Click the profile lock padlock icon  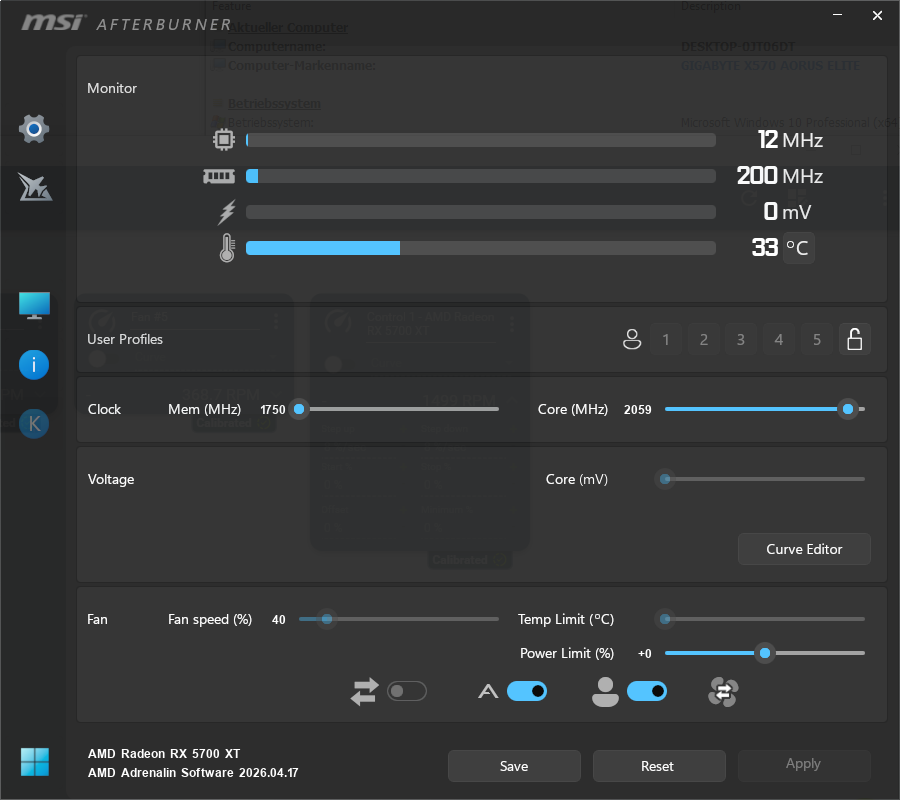855,339
